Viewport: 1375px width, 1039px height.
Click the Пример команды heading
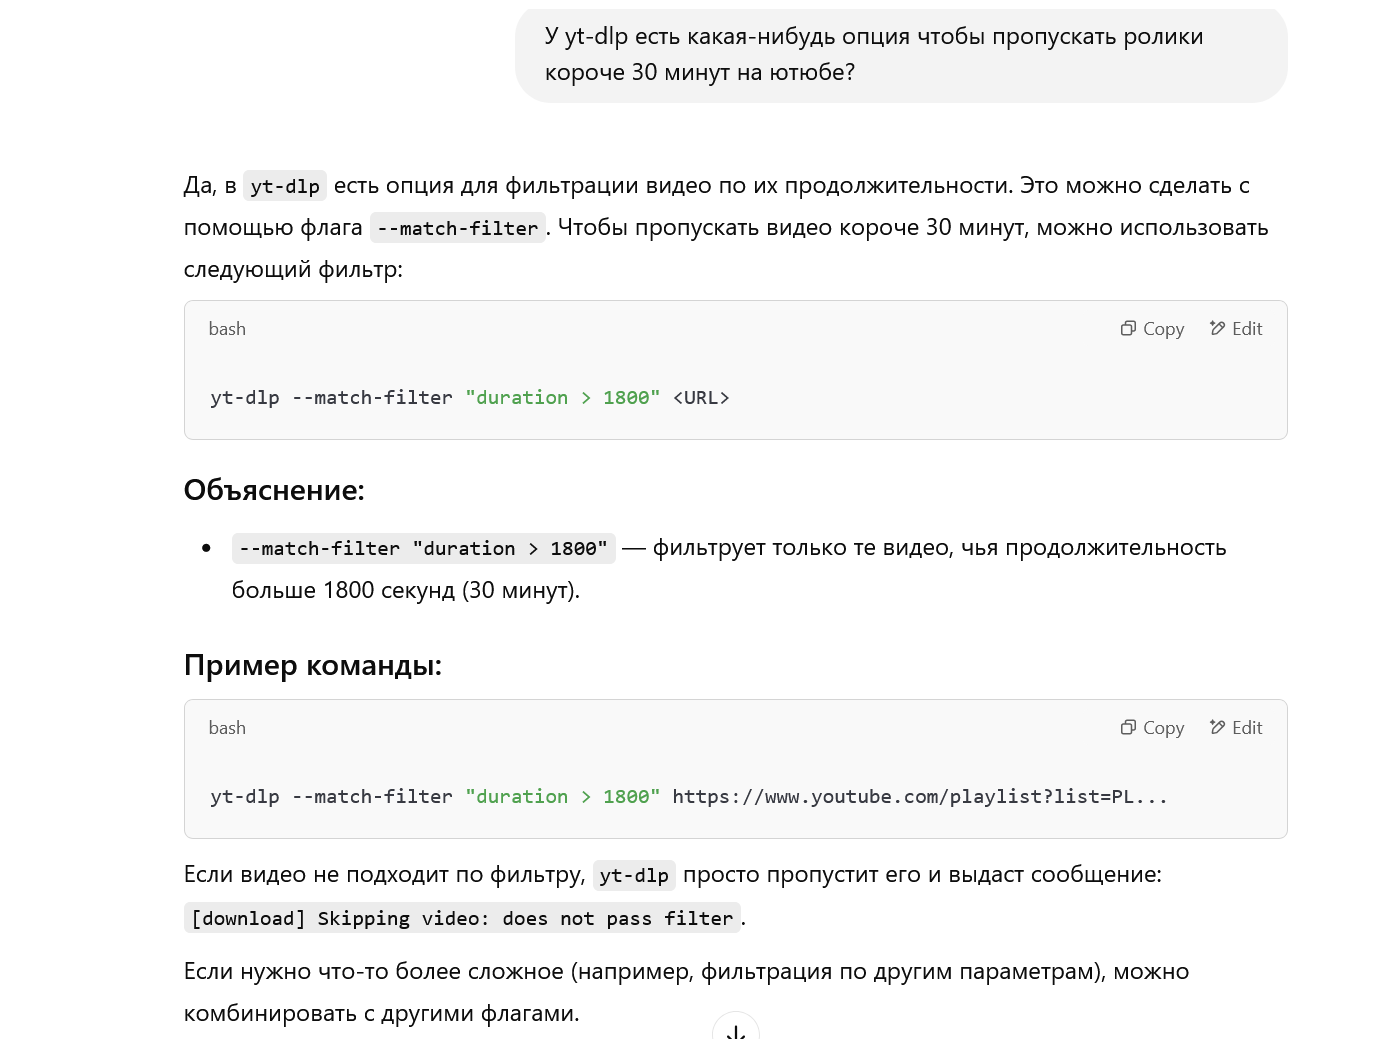(x=313, y=665)
